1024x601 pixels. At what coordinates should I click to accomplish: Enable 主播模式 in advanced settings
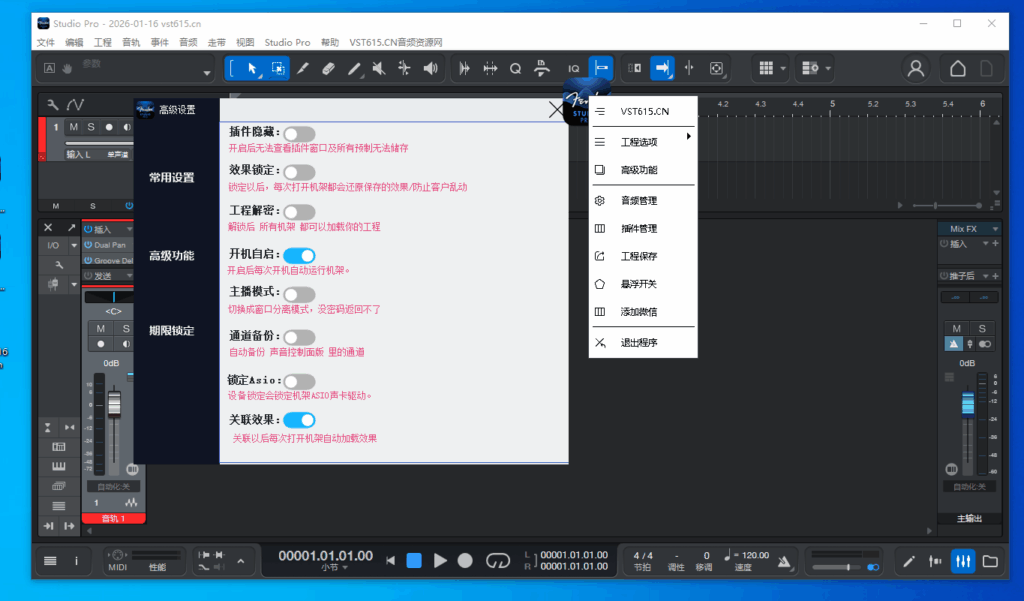pos(299,294)
